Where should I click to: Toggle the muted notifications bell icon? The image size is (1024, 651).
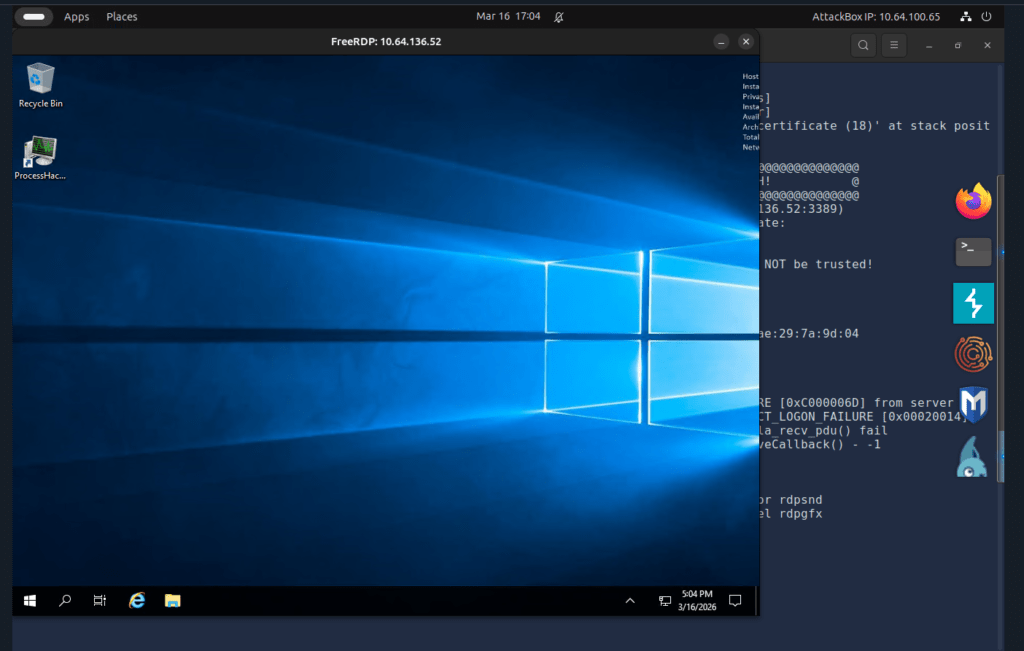coord(559,17)
